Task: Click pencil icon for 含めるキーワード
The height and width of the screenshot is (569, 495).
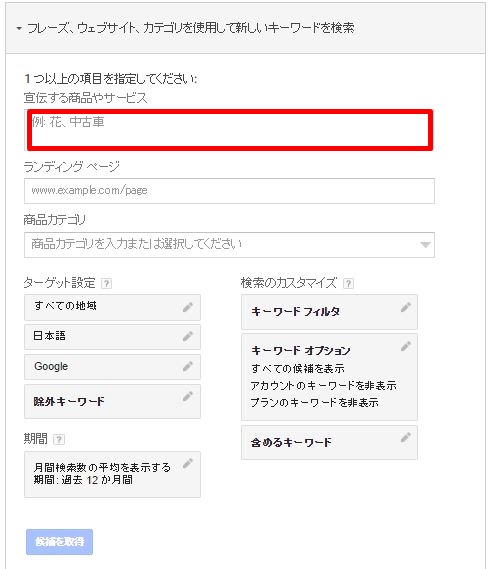Action: (406, 437)
